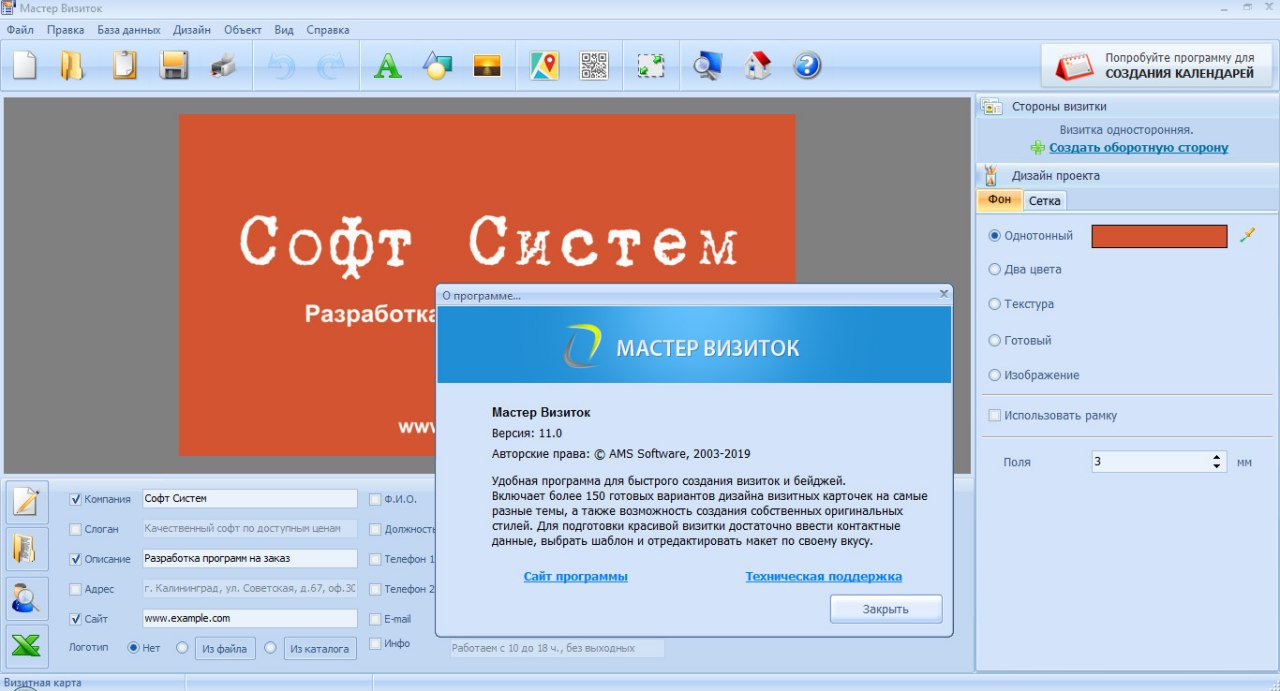Image resolution: width=1280 pixels, height=691 pixels.
Task: Uncheck the 'Описание' checkbox
Action: pos(76,559)
